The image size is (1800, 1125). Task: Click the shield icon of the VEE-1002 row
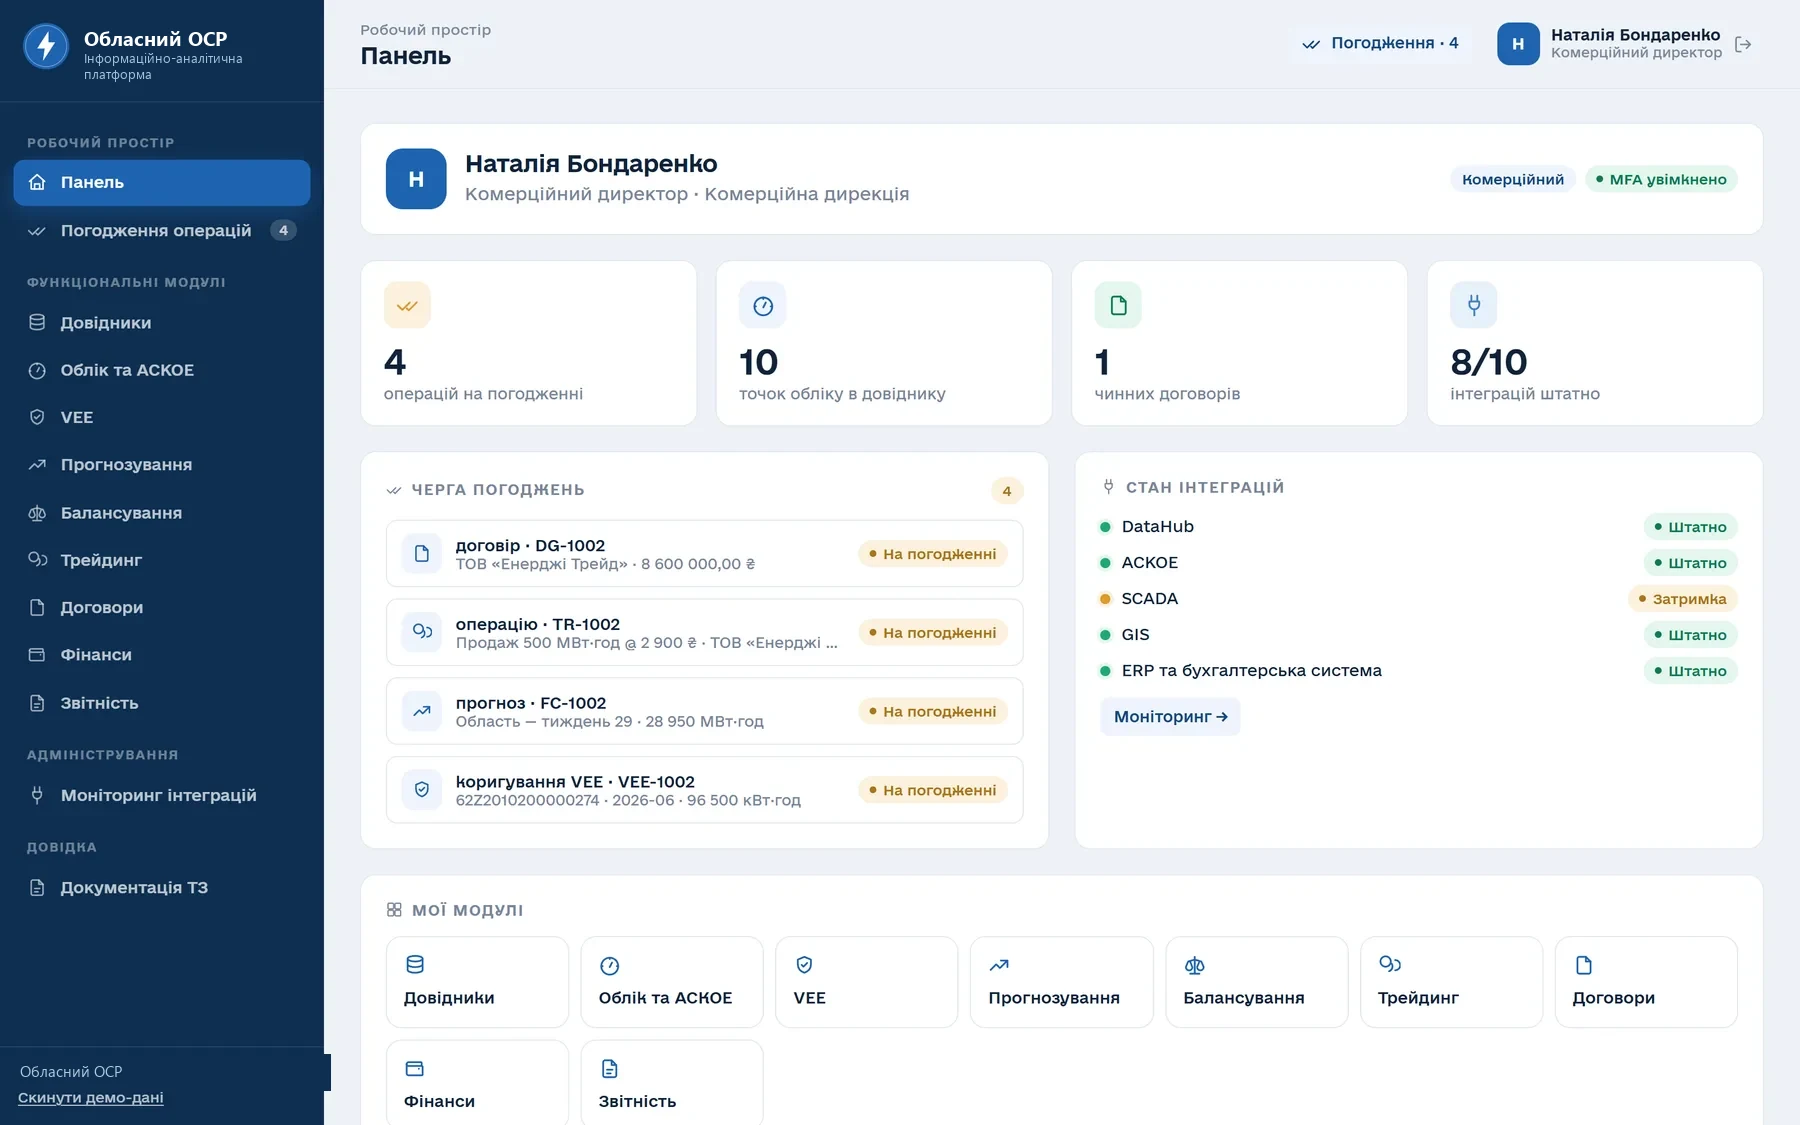click(x=422, y=790)
